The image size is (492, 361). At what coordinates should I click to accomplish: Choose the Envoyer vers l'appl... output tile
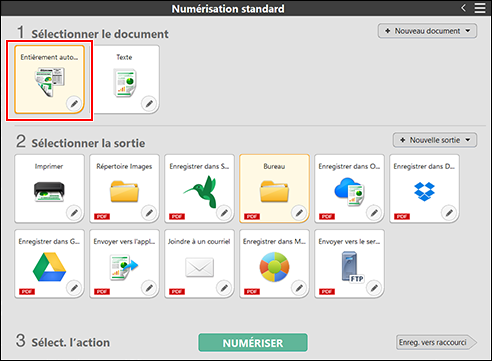[x=124, y=263]
